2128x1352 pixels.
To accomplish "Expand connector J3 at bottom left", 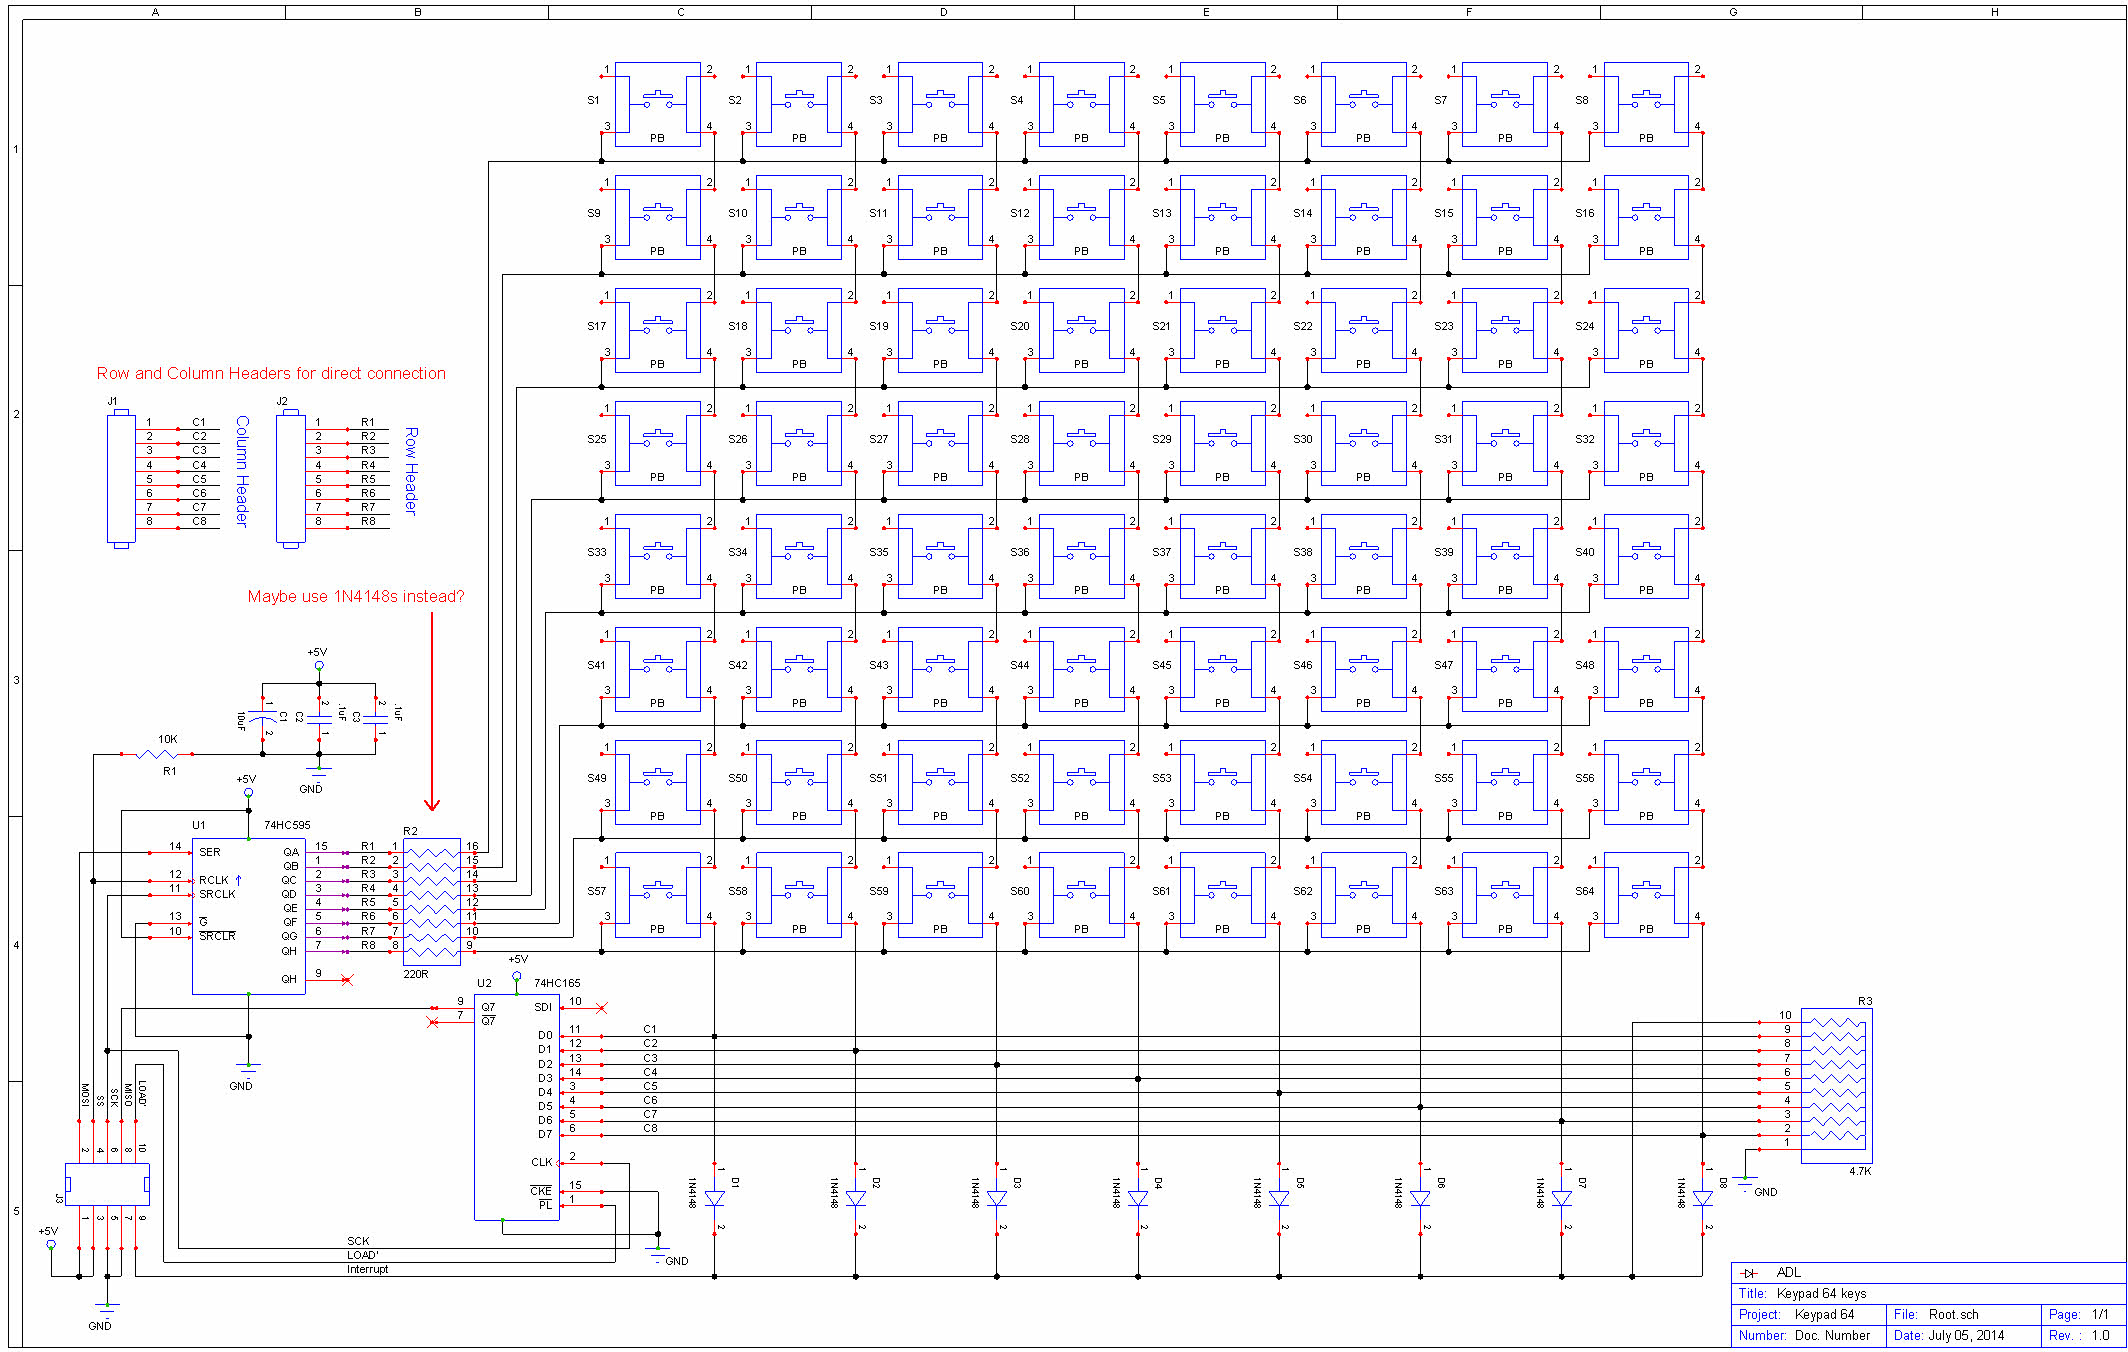I will click(x=110, y=1185).
